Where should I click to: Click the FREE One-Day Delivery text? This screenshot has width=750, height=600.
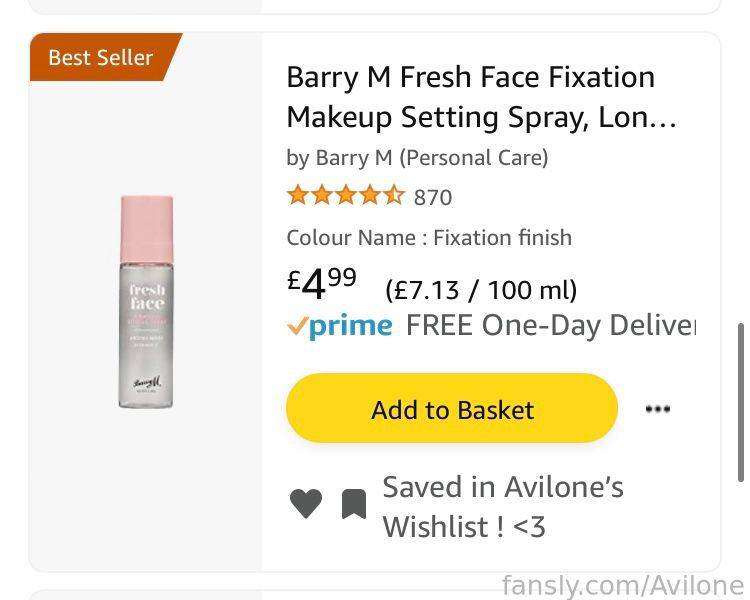coord(551,325)
